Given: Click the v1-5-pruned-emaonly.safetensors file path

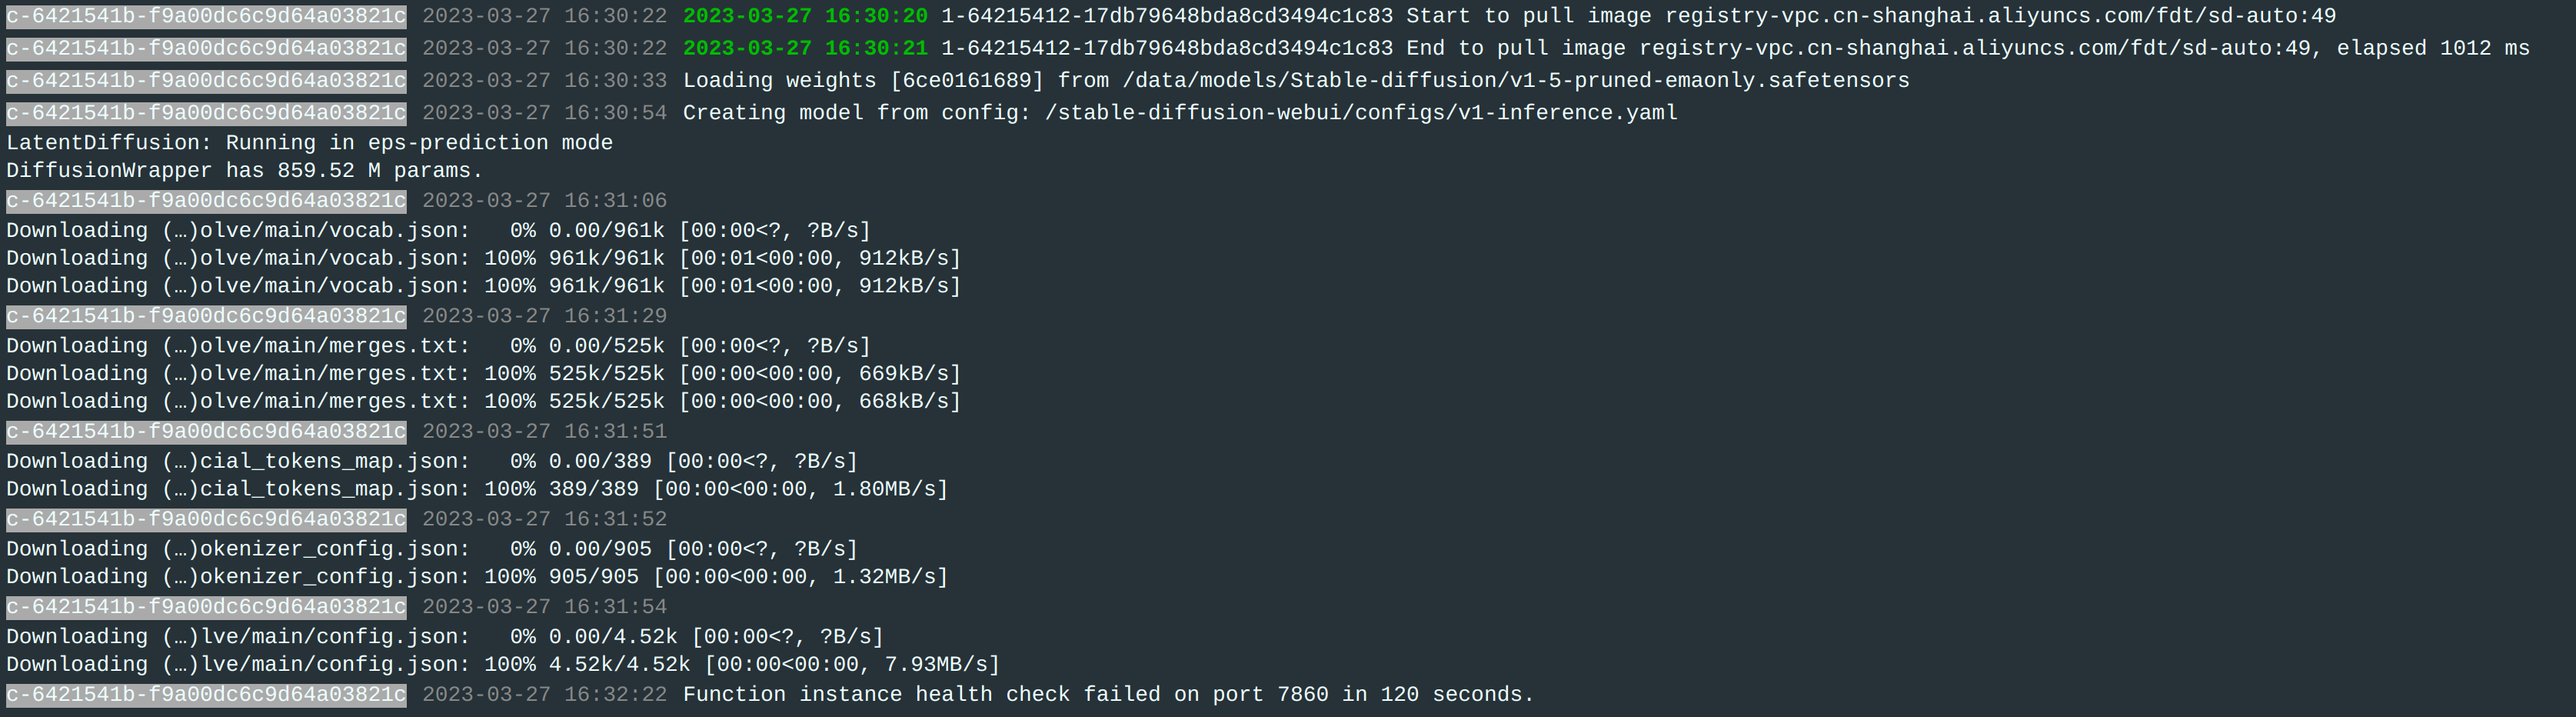Looking at the screenshot, I should [x=1516, y=80].
